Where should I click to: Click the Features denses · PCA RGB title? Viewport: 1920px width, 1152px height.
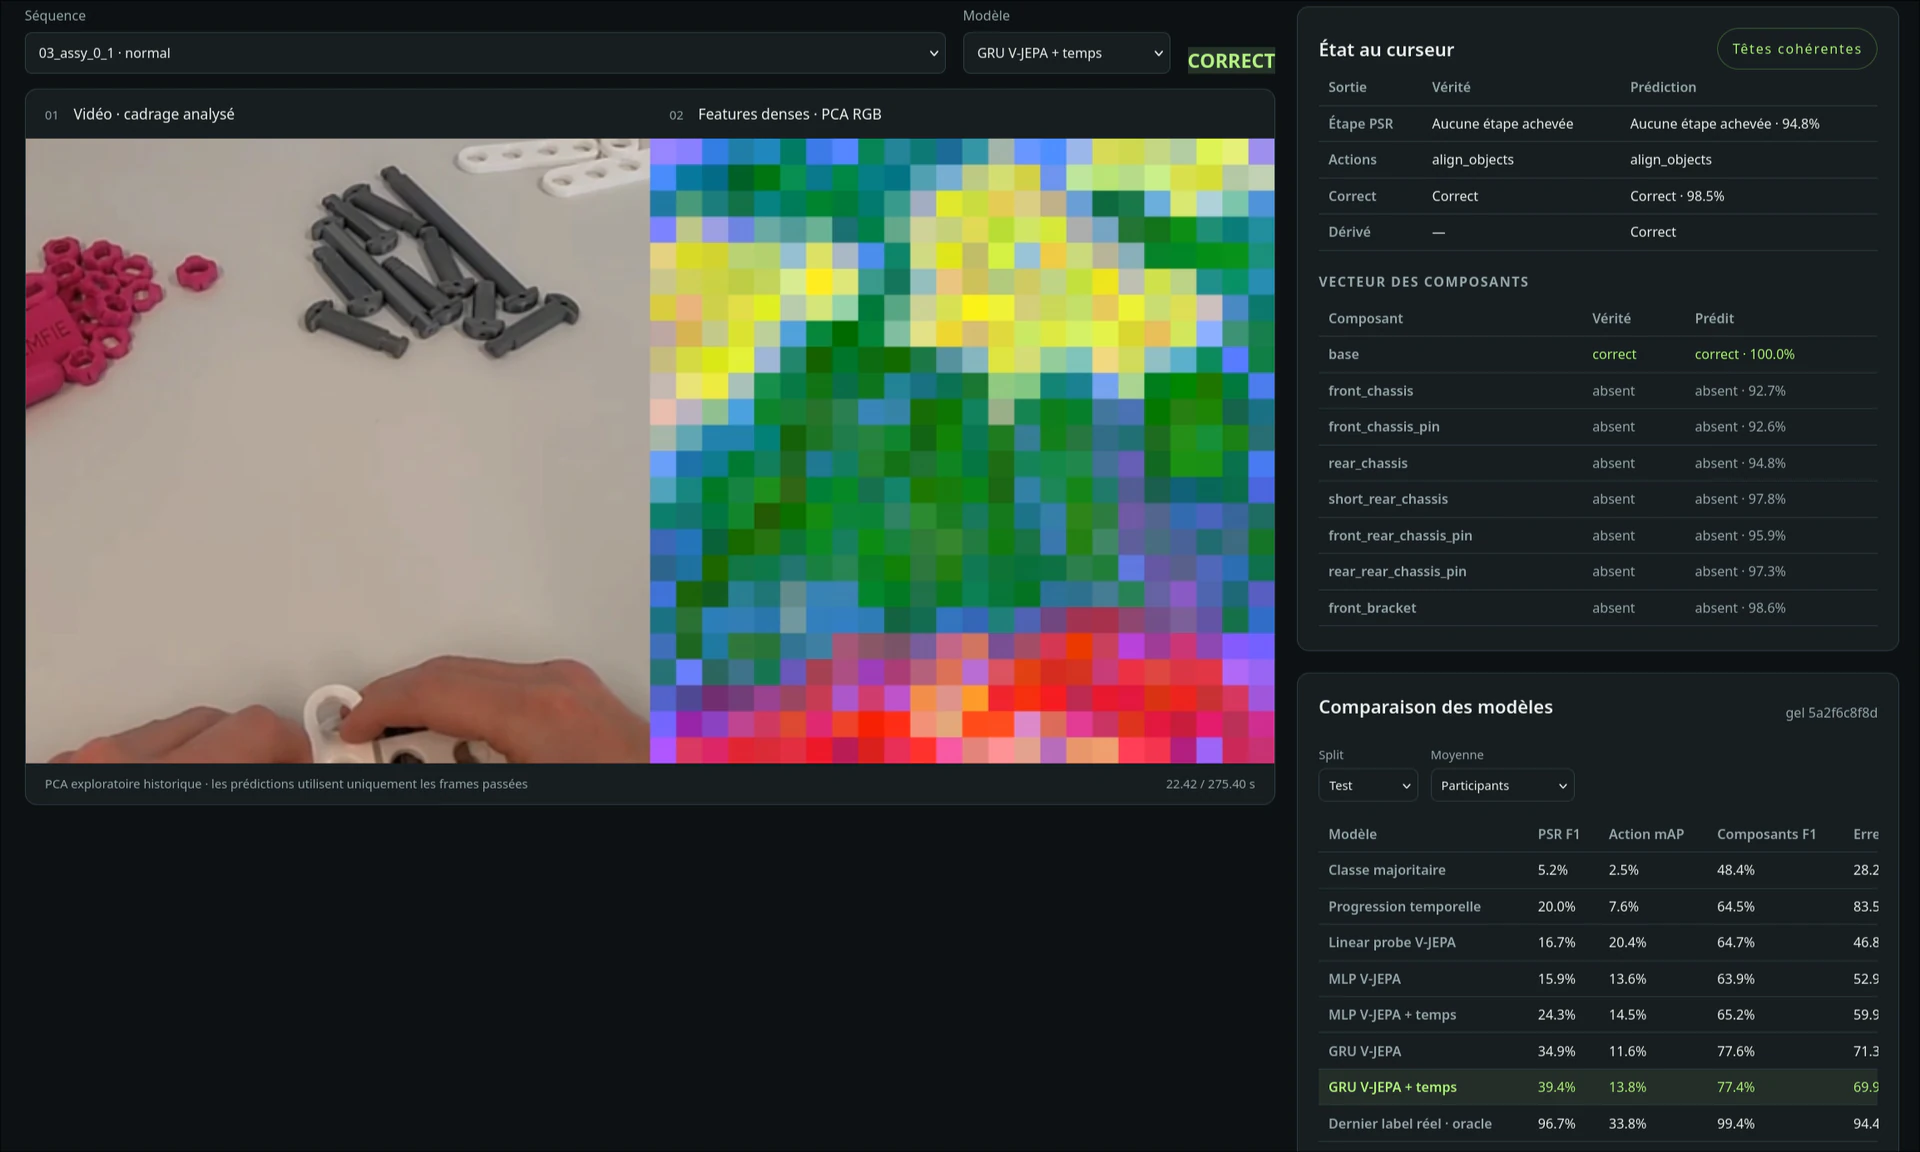click(x=789, y=114)
